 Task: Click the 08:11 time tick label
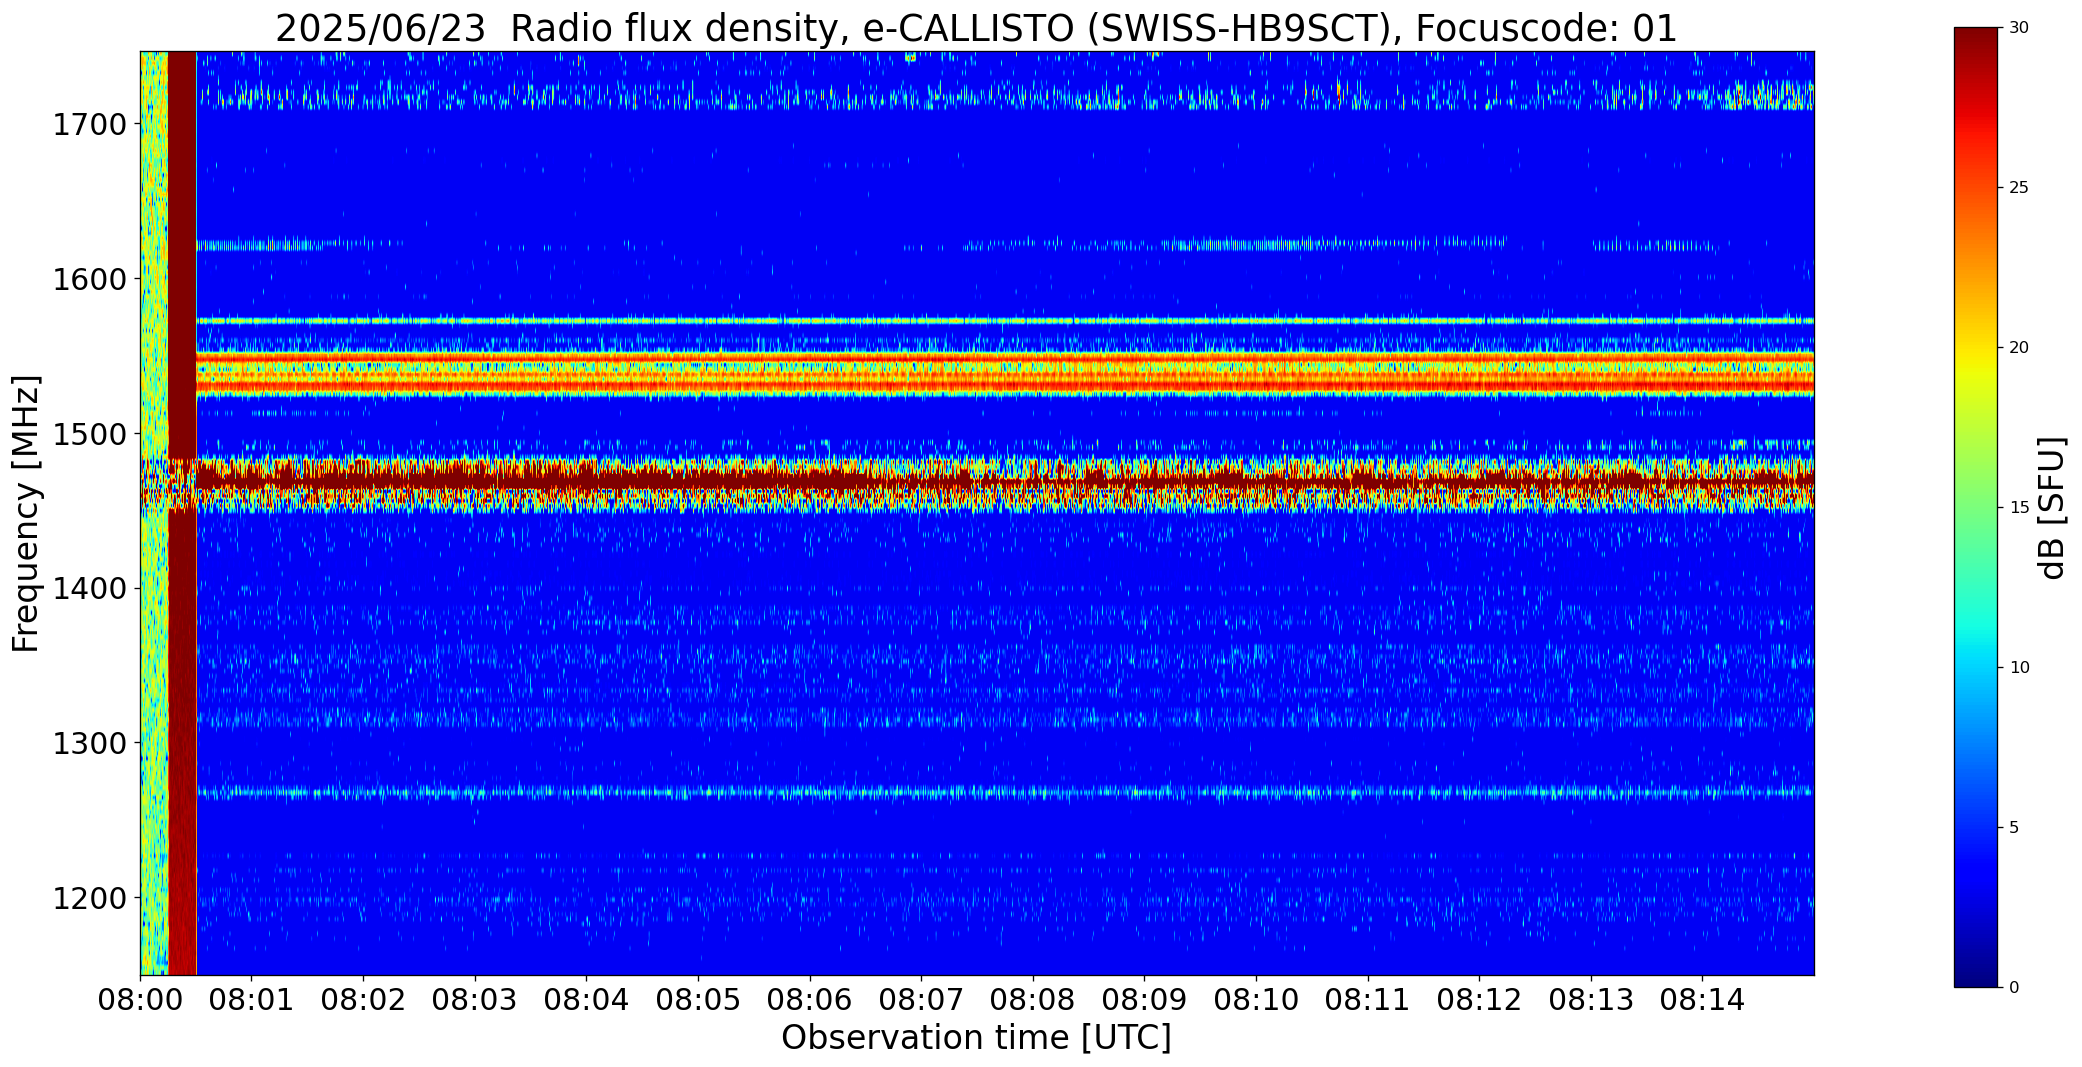click(x=1368, y=999)
